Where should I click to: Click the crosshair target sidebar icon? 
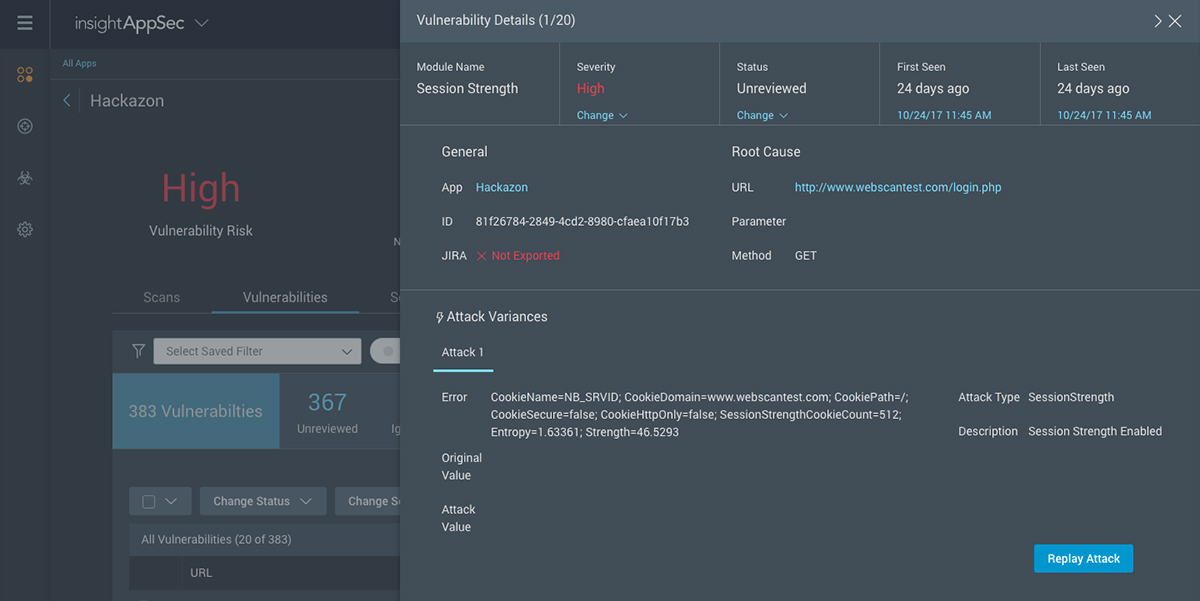(x=25, y=126)
